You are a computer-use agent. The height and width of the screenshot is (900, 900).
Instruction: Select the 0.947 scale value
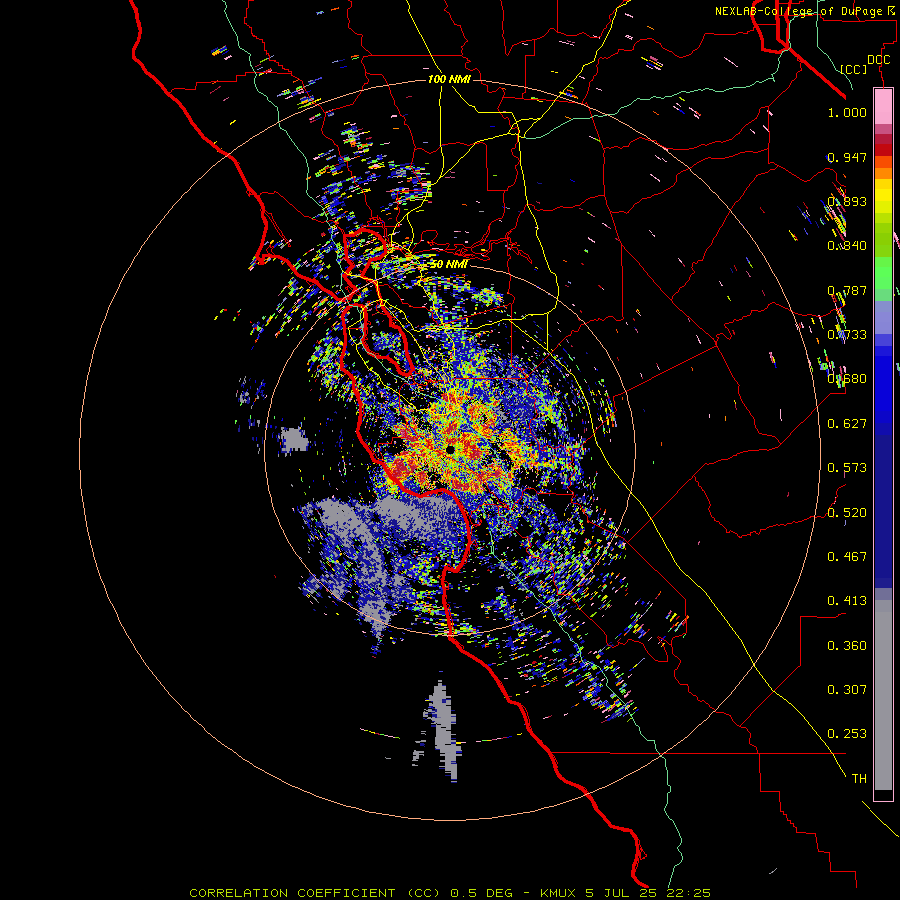pos(847,157)
